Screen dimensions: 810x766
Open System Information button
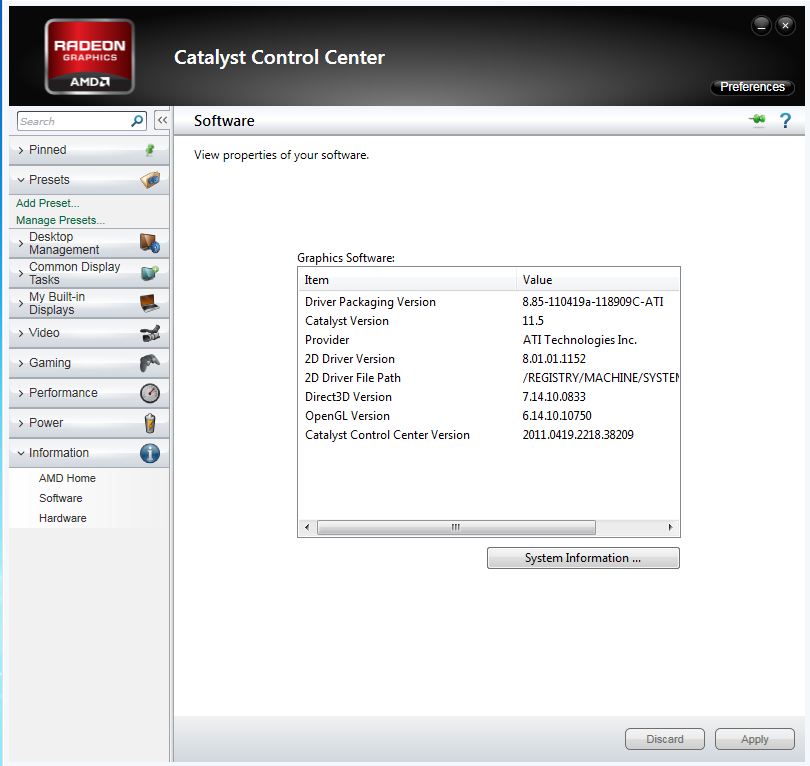coord(583,558)
